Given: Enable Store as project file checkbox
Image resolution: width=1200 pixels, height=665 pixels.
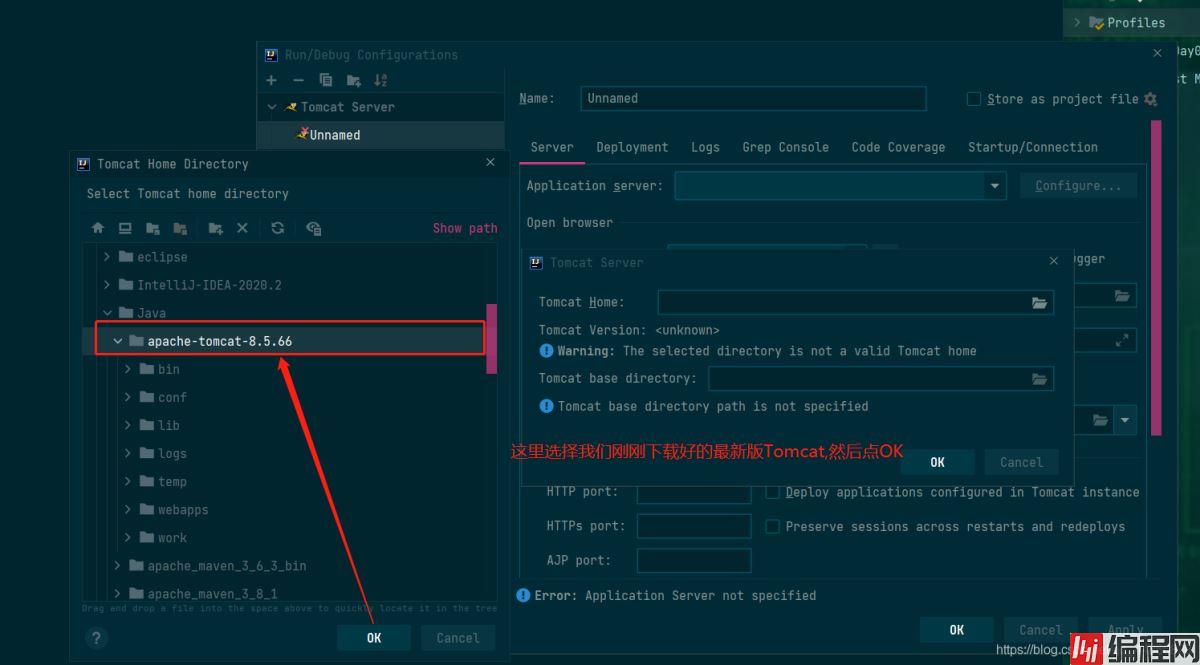Looking at the screenshot, I should [x=973, y=99].
